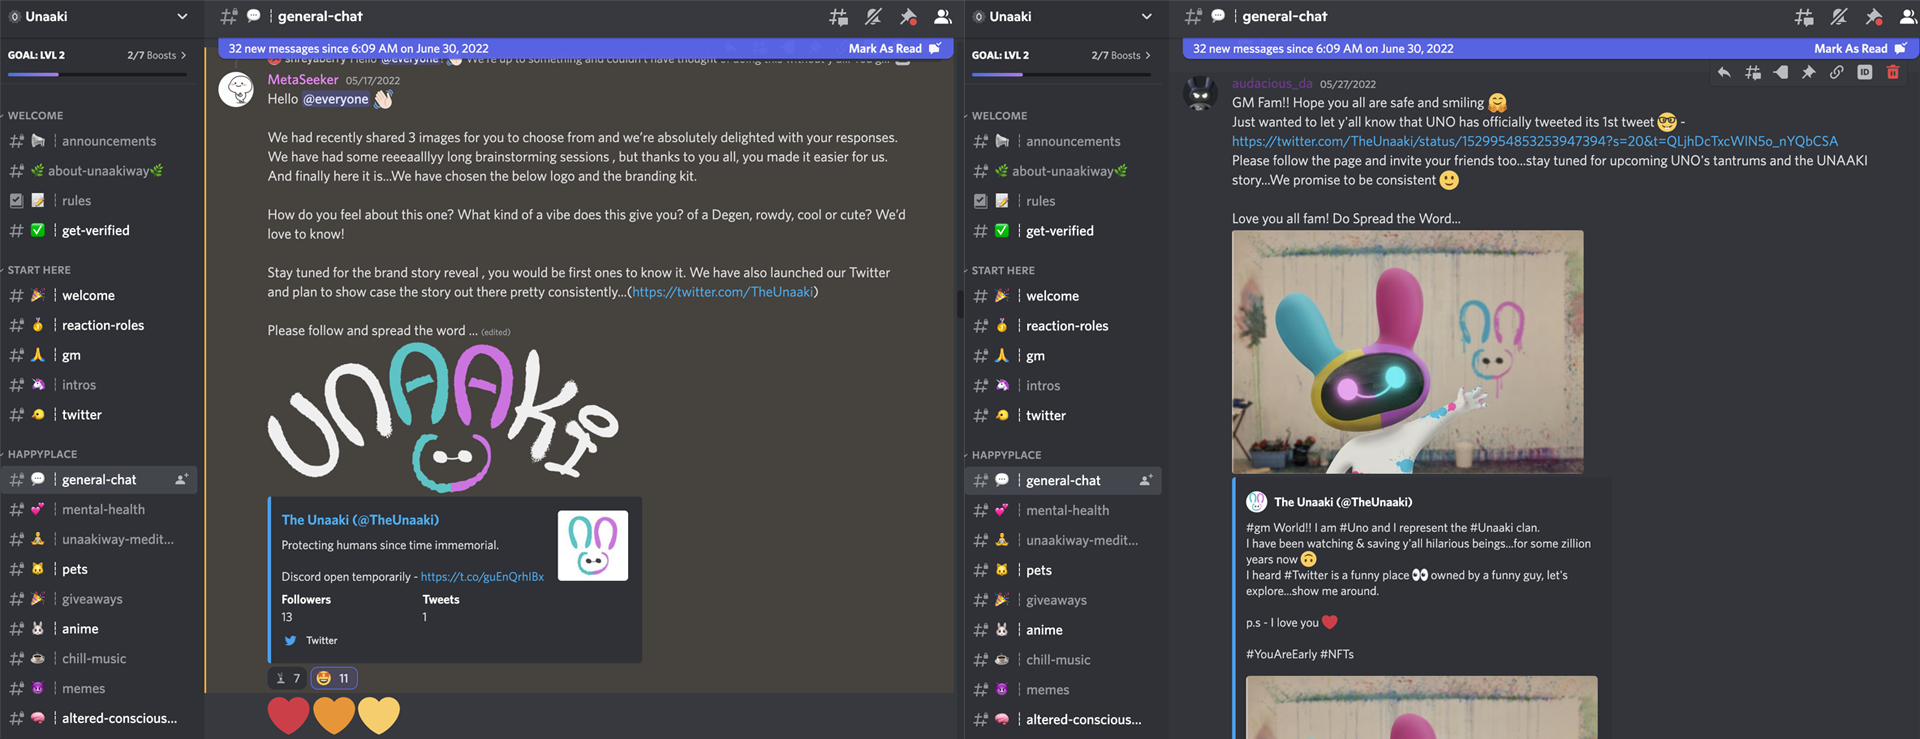Show pinned messages in left window
Screen dimensions: 1920x739
908,17
